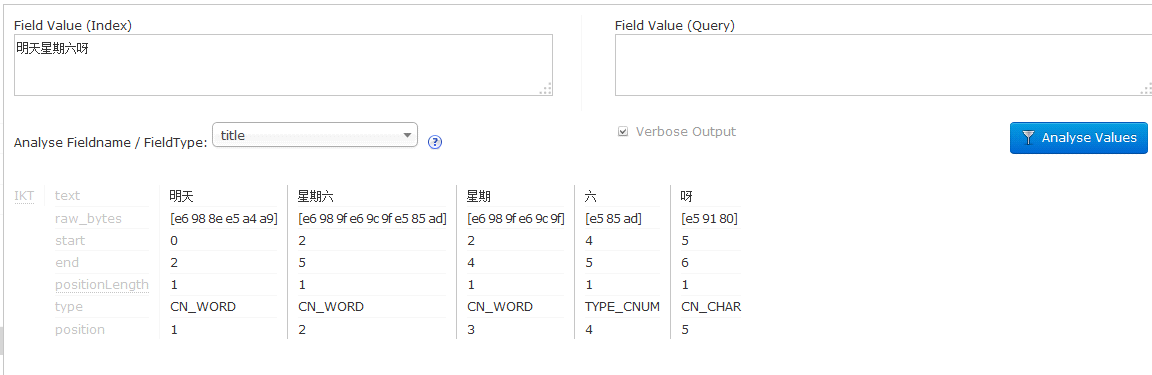Click the Analyse Values button
The image size is (1152, 375).
click(1079, 138)
